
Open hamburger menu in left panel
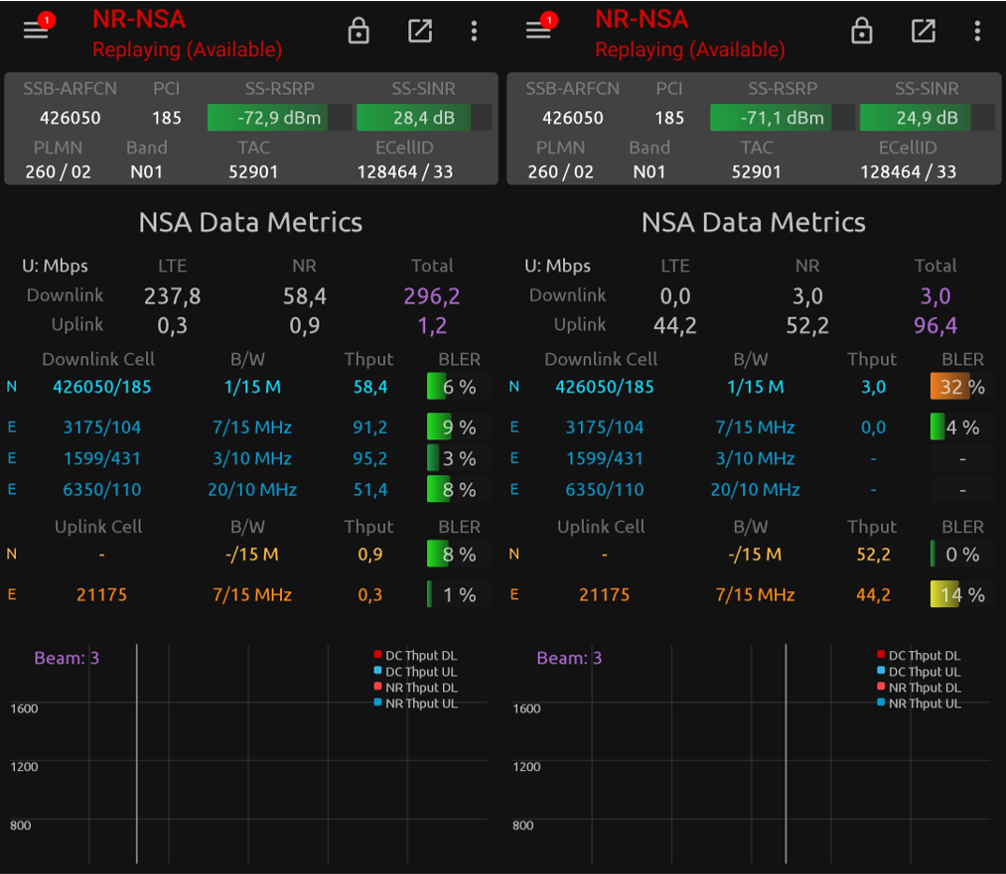[x=36, y=30]
